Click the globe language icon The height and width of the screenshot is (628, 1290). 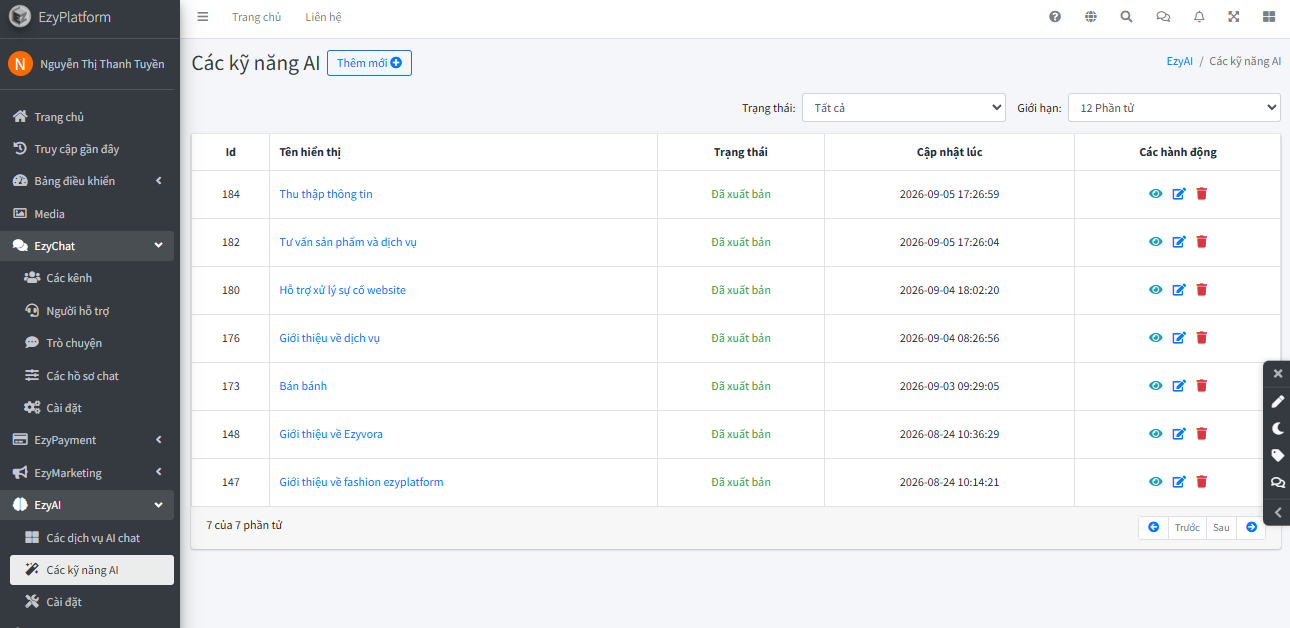tap(1091, 17)
